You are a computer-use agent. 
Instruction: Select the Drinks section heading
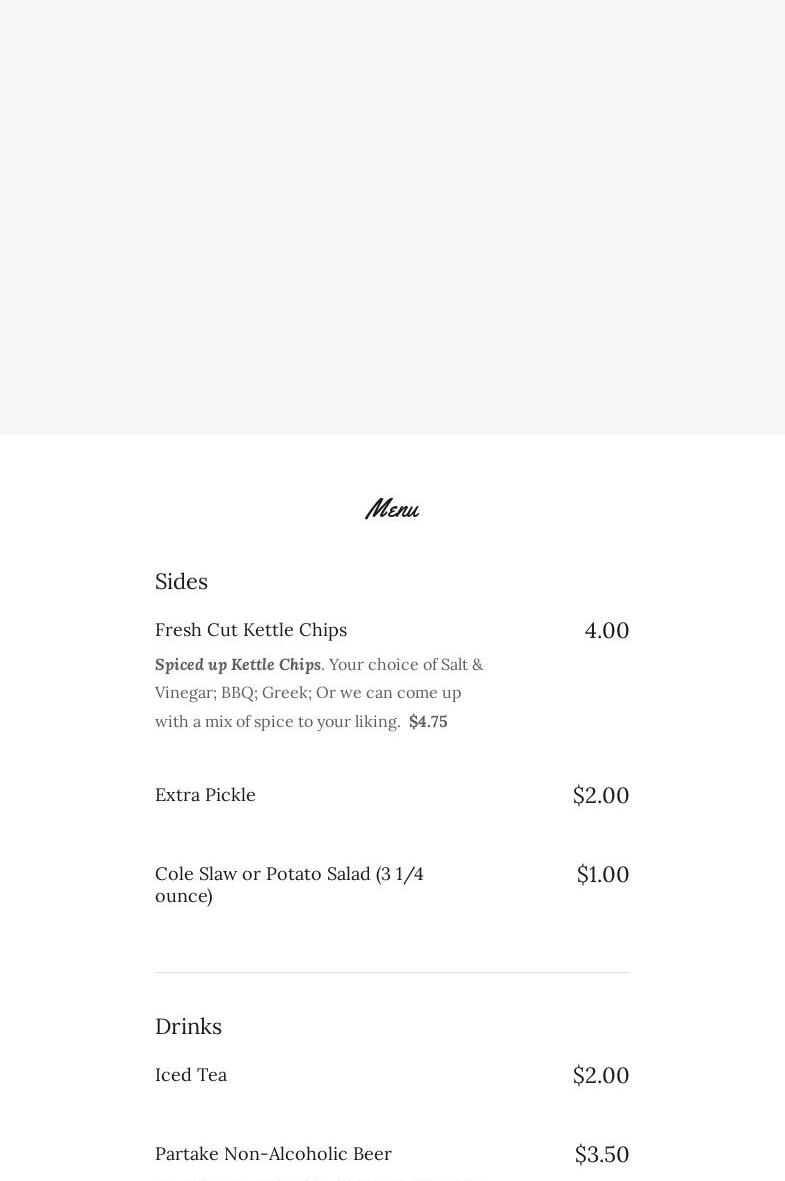pyautogui.click(x=188, y=1026)
